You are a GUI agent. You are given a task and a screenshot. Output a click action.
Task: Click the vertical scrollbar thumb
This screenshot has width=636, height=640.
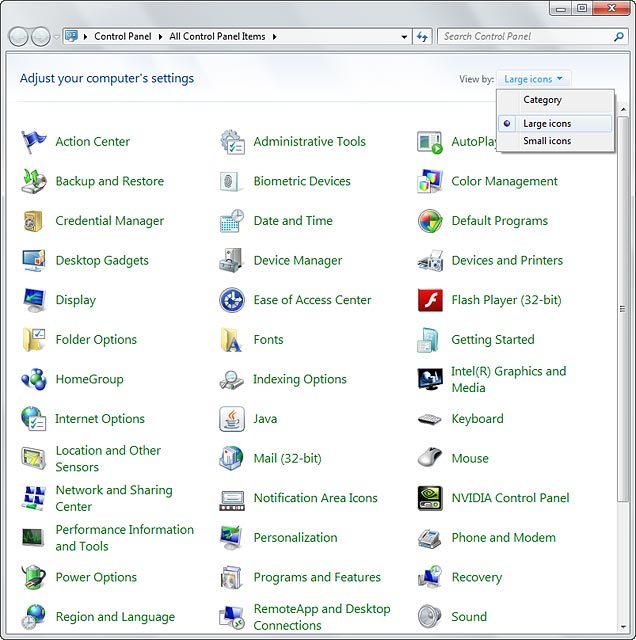coord(623,309)
